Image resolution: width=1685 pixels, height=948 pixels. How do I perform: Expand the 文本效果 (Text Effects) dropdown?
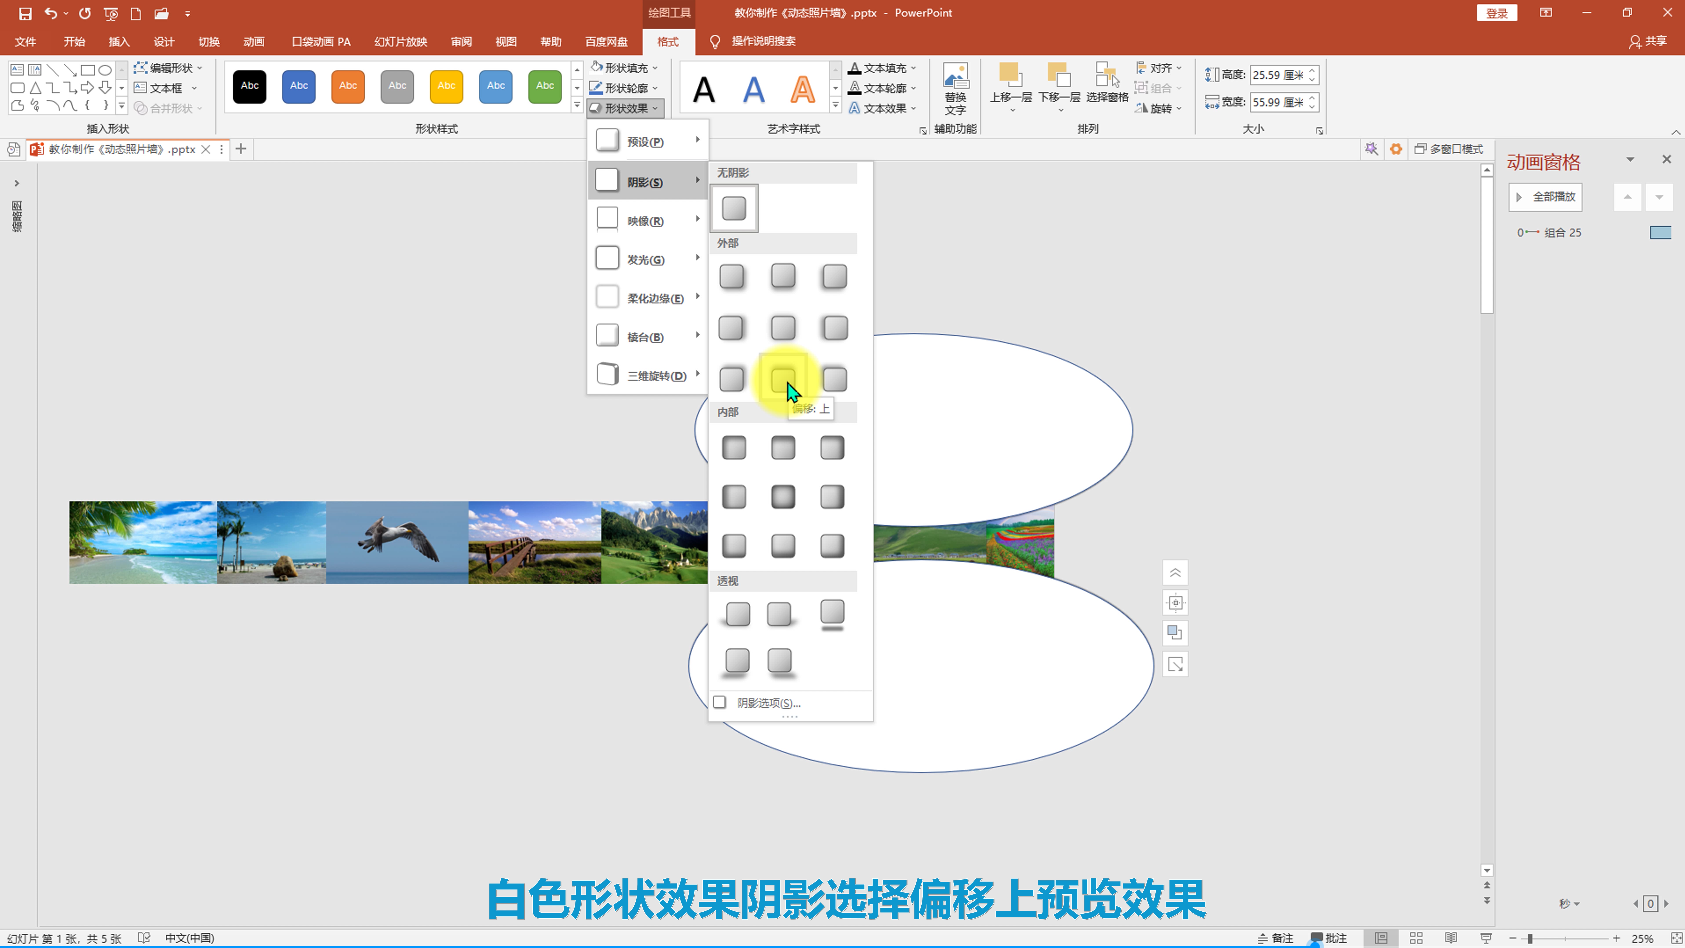tap(883, 108)
